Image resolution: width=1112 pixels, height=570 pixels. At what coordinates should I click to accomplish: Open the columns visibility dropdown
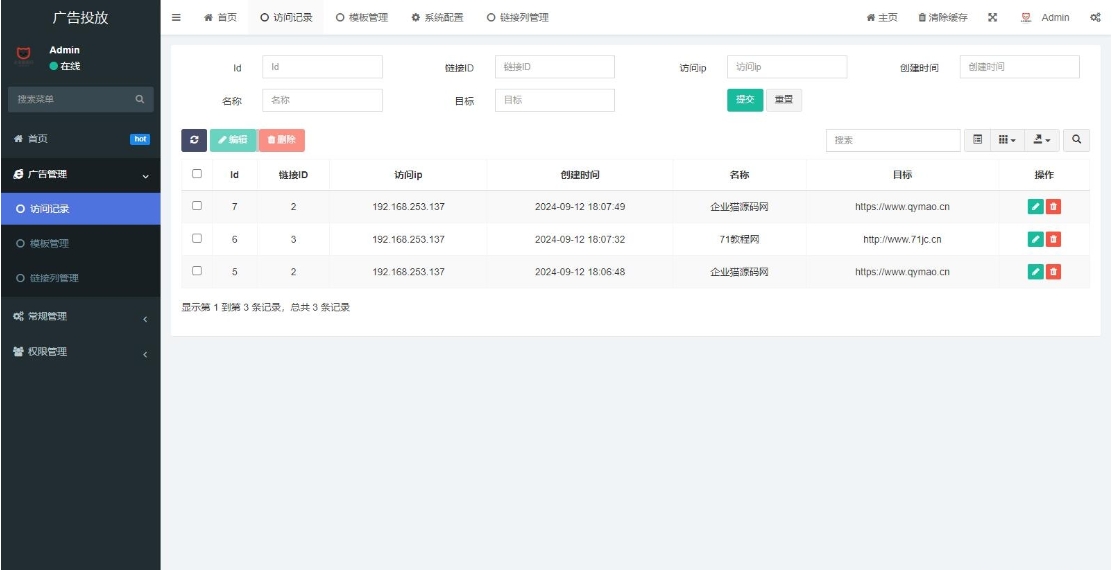click(1007, 140)
